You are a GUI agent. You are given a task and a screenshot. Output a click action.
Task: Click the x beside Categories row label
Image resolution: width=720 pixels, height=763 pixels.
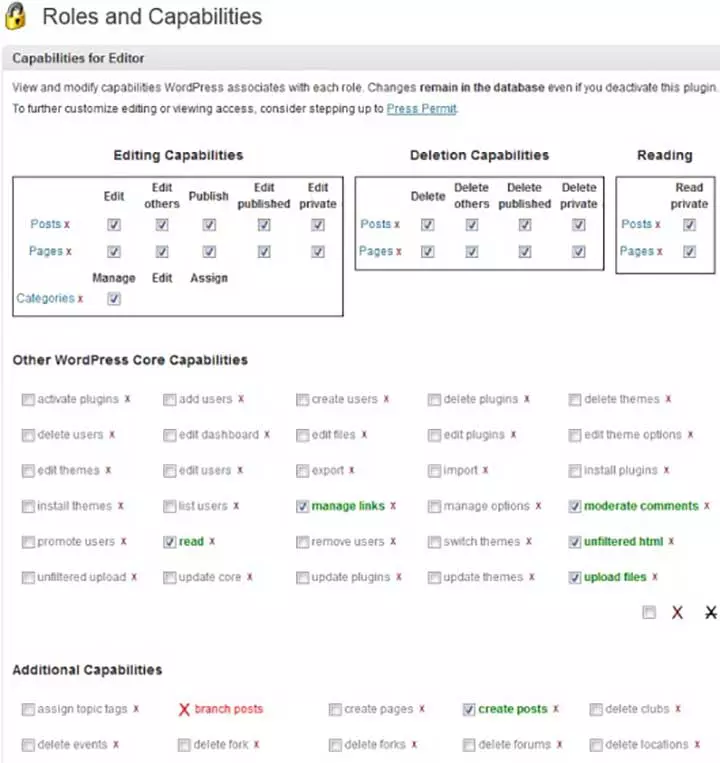(x=80, y=299)
